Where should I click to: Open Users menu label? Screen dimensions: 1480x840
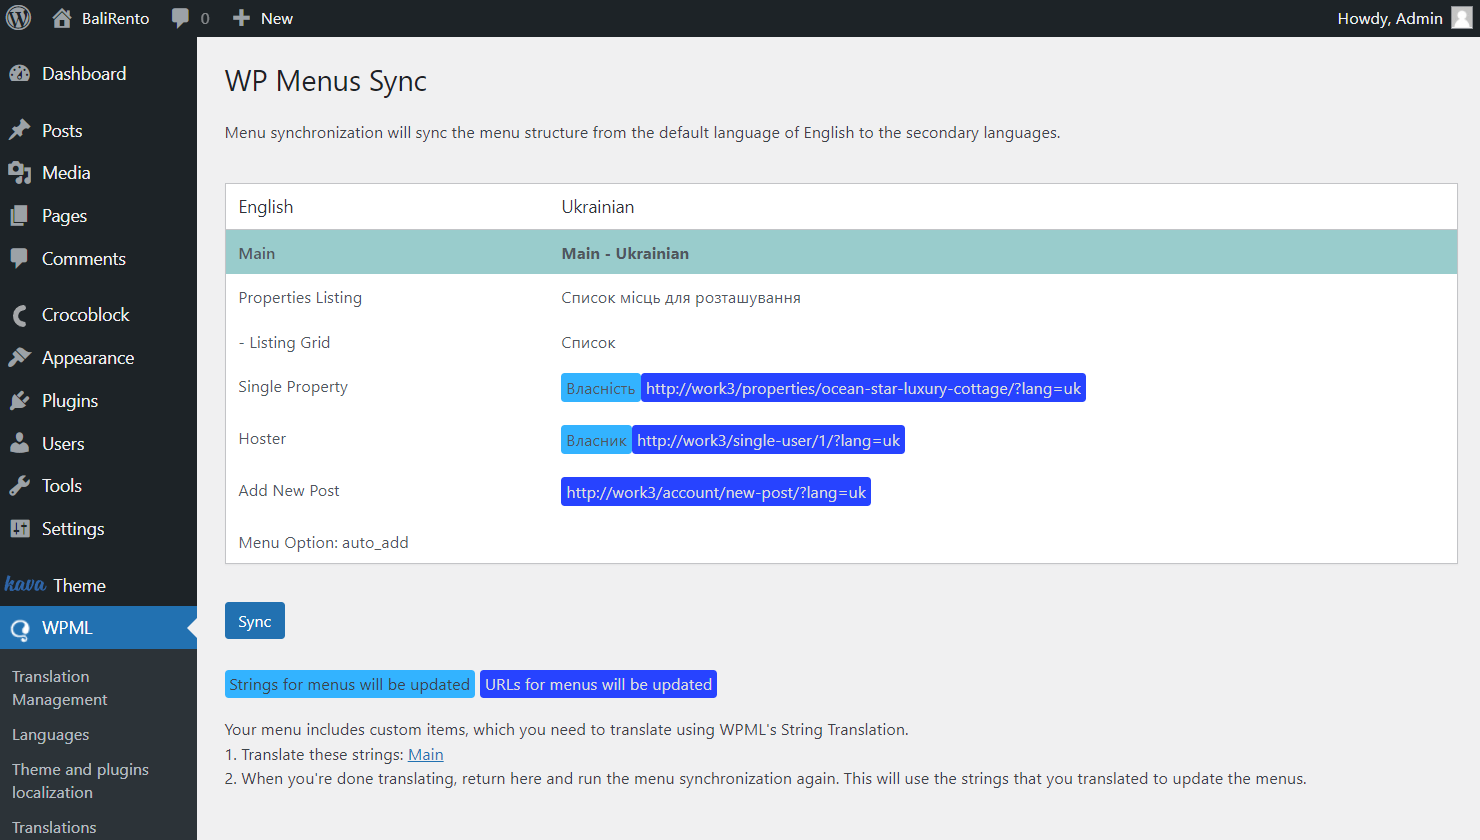(63, 443)
